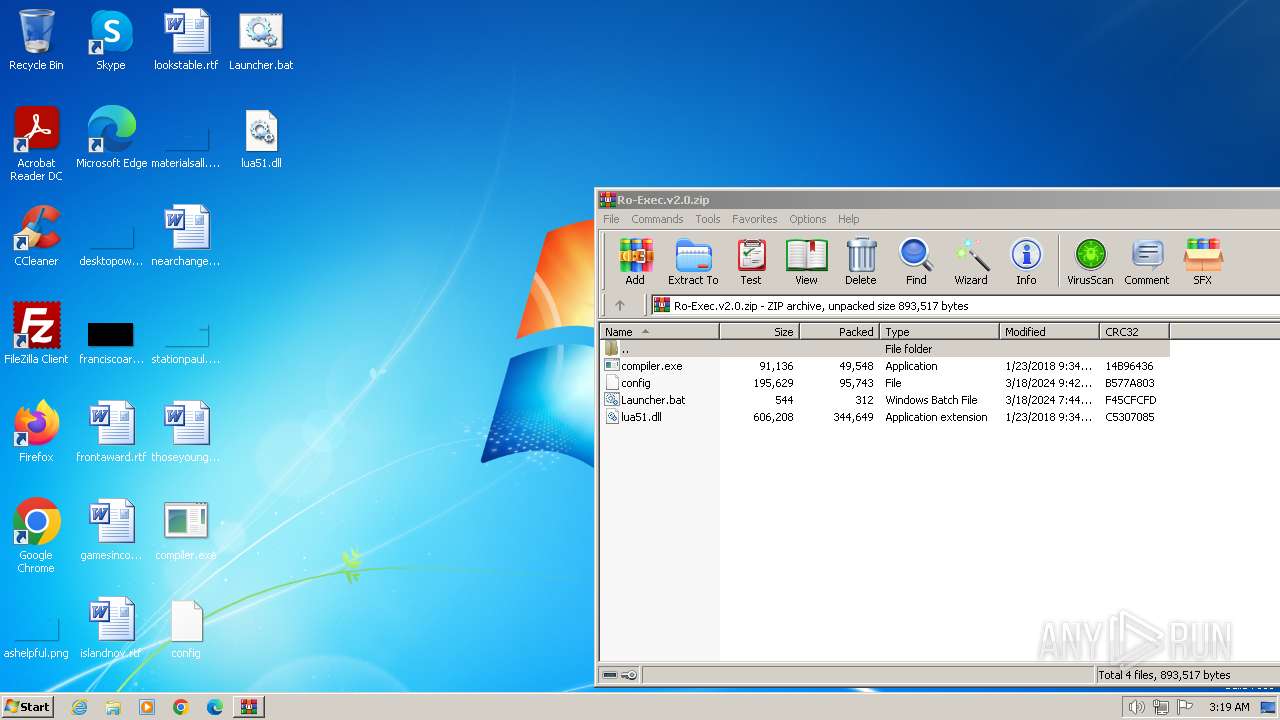The height and width of the screenshot is (720, 1280).
Task: Launch the Wizard tool
Action: pos(970,262)
